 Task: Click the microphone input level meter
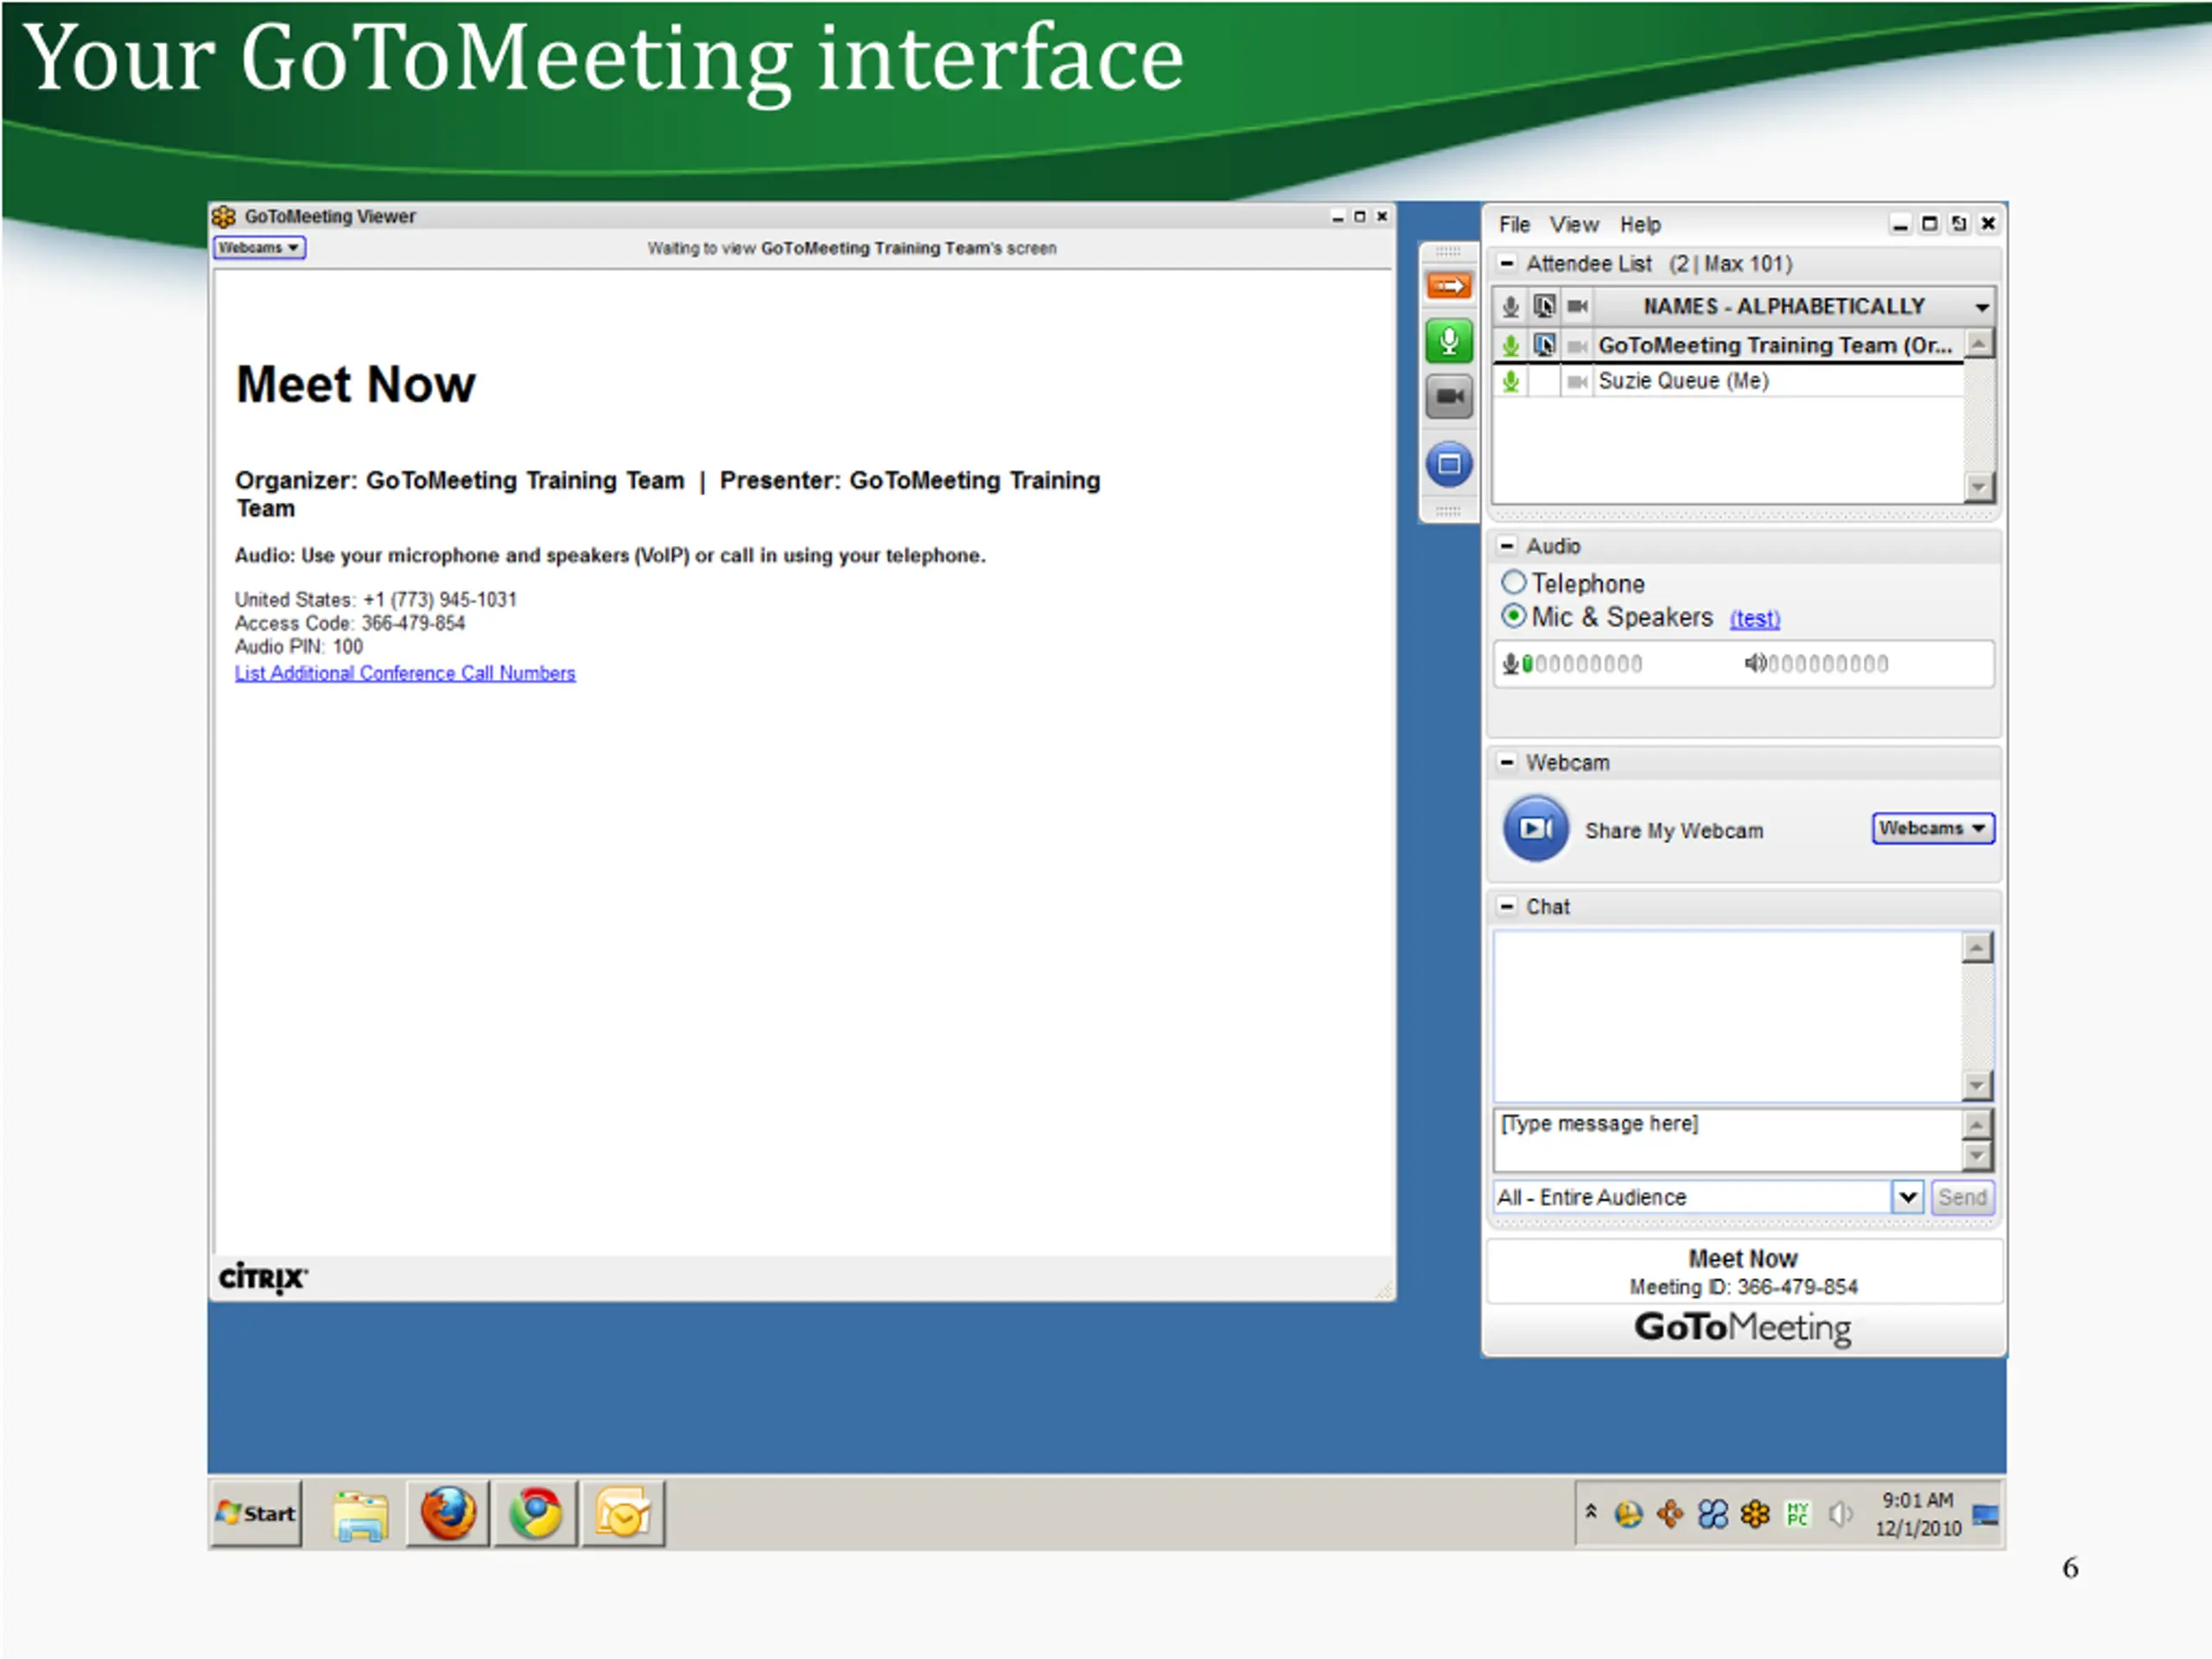(x=1581, y=664)
